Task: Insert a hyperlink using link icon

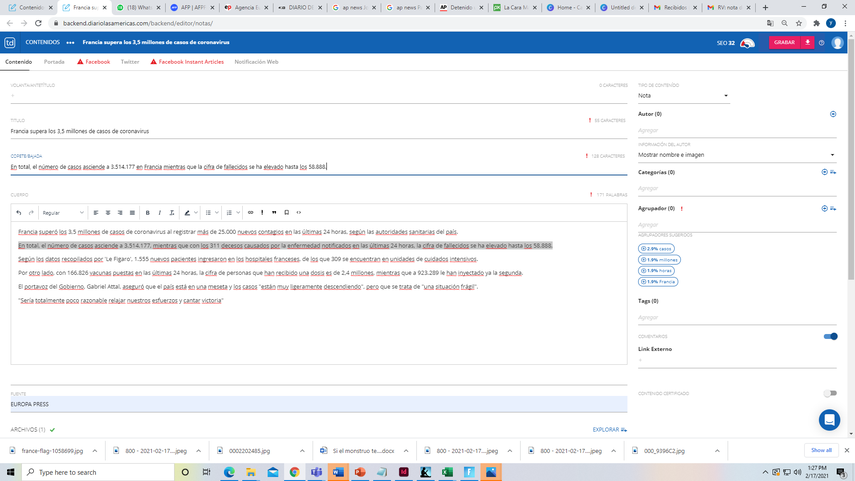Action: 250,212
